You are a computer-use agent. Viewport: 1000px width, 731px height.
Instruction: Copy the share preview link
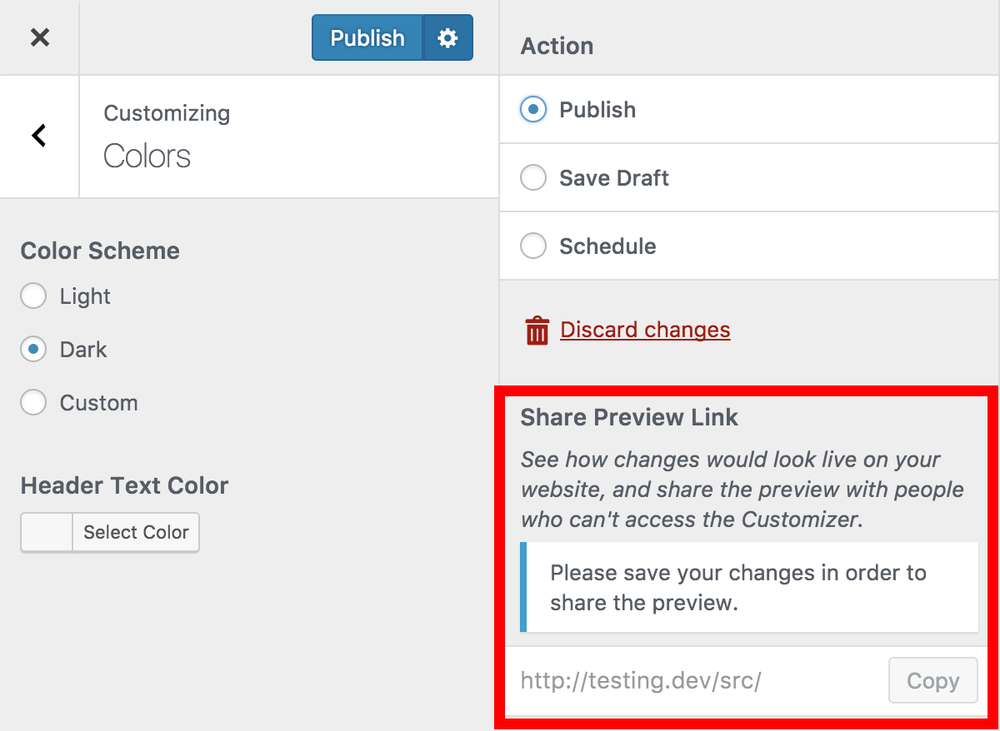pyautogui.click(x=933, y=681)
